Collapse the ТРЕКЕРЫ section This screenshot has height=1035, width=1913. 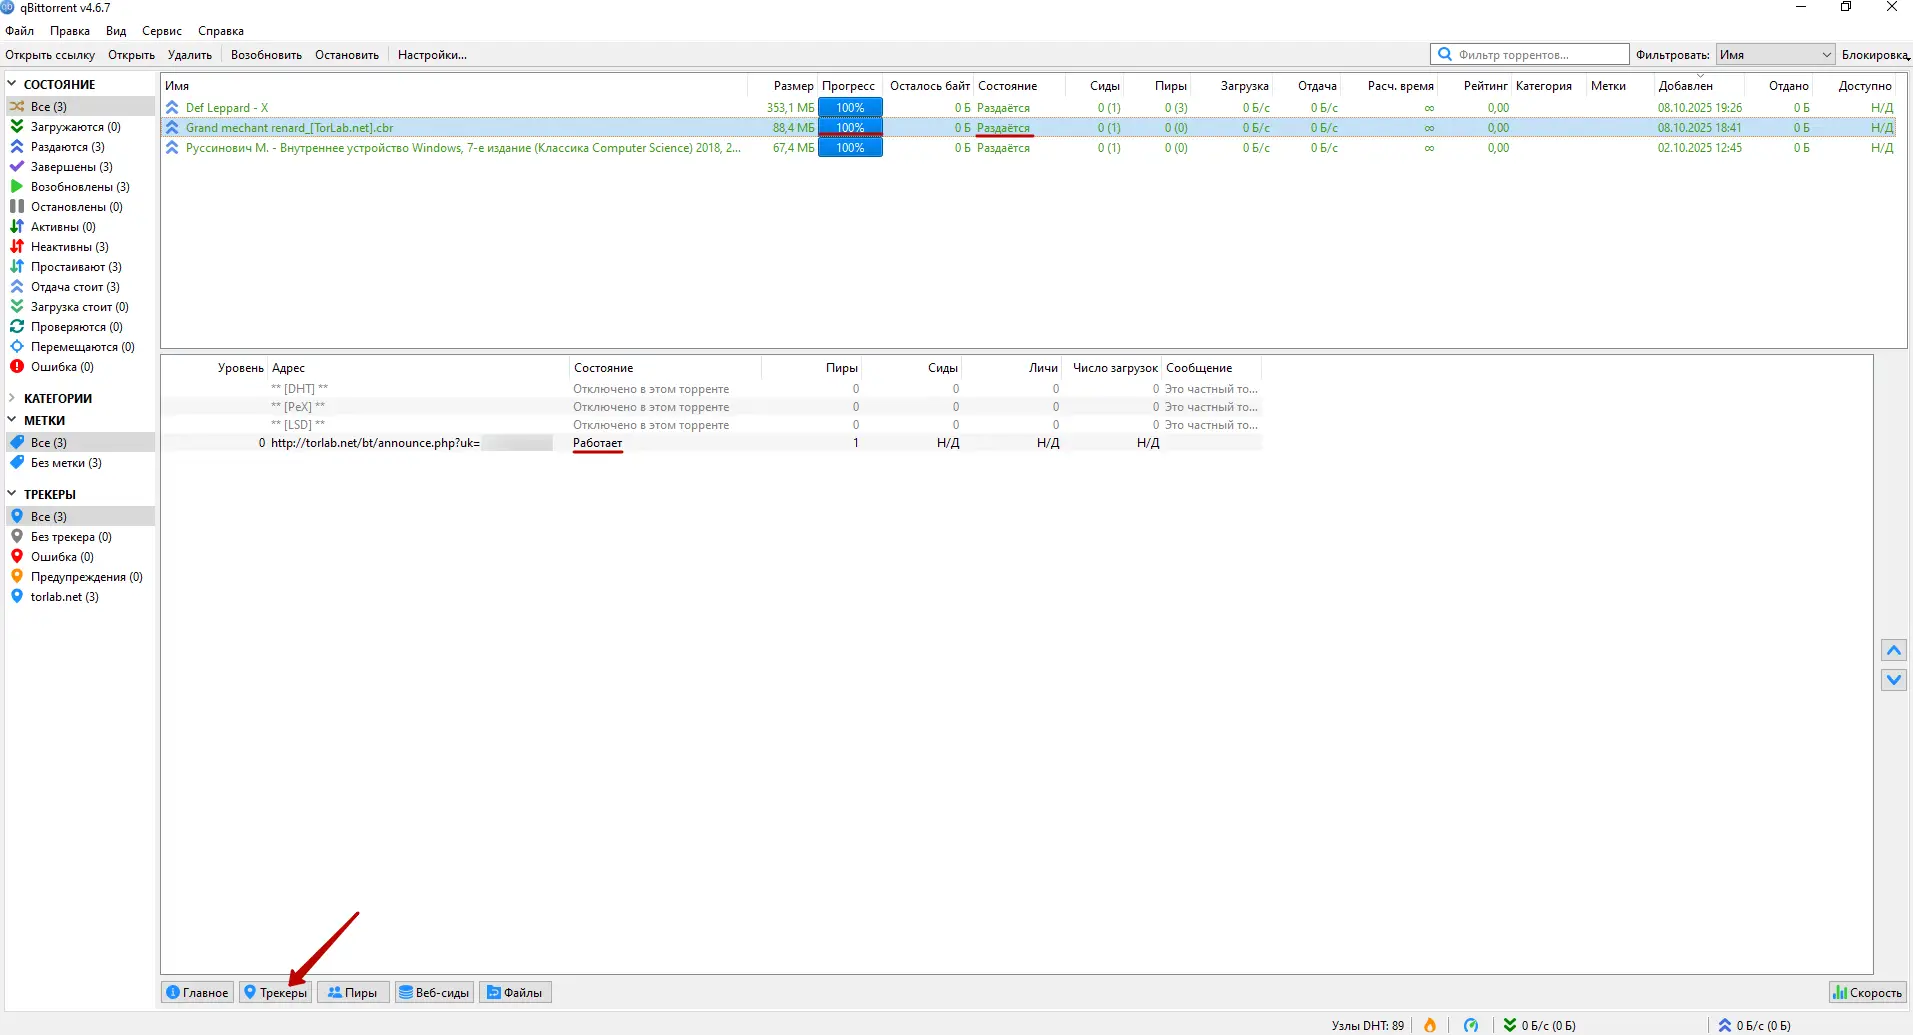pos(12,494)
